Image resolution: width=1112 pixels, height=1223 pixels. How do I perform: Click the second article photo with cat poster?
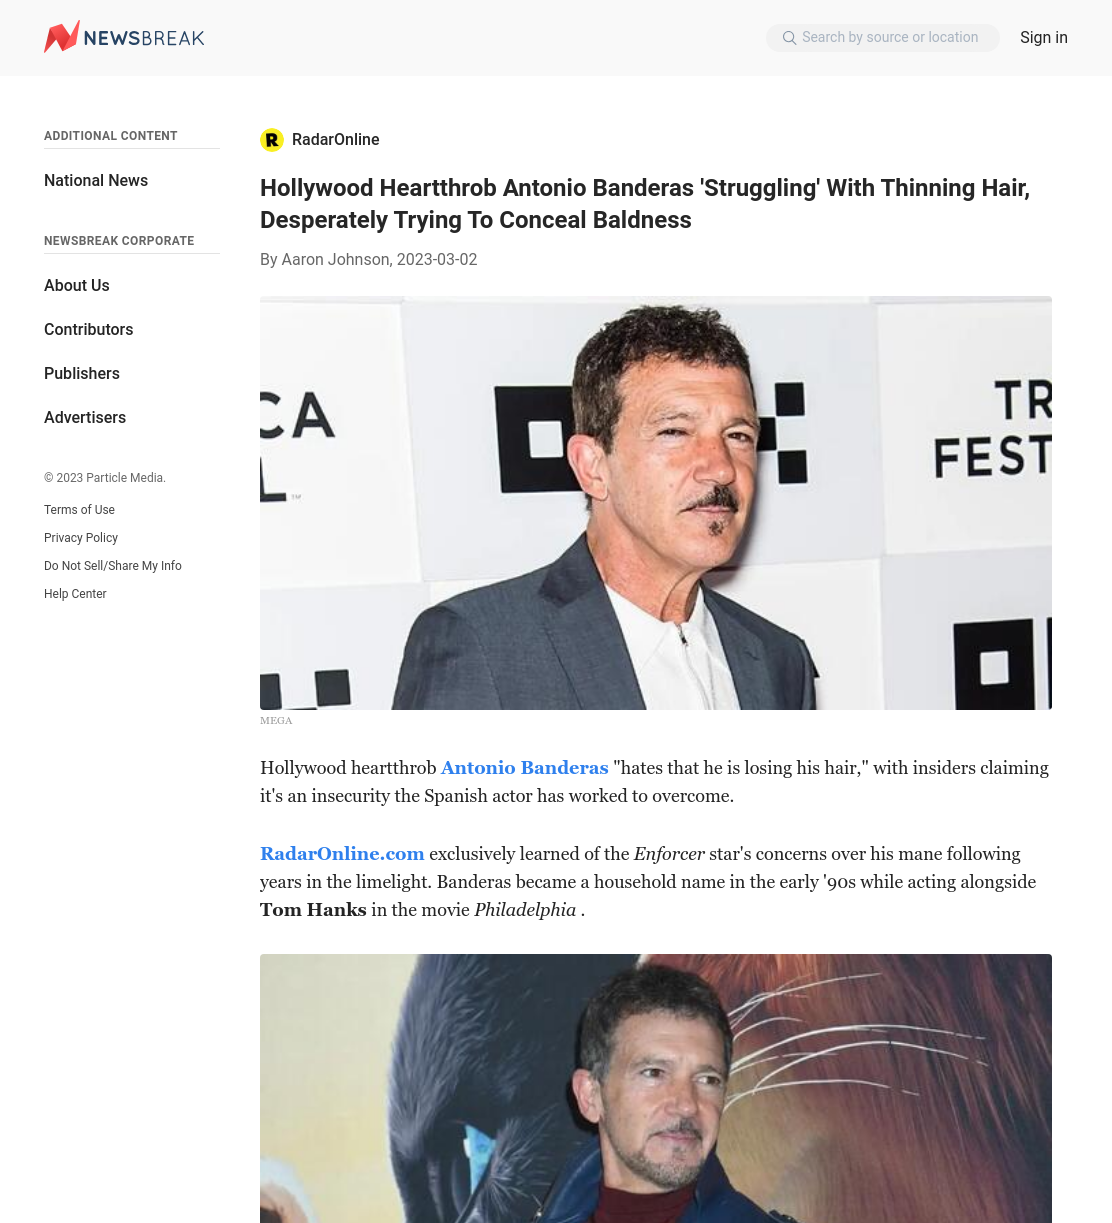coord(656,1088)
